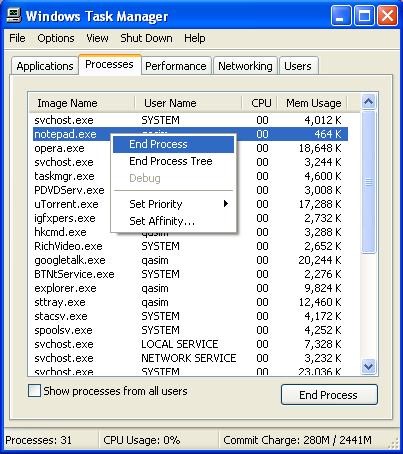This screenshot has width=403, height=454.
Task: Choose End Process from context menu
Action: [x=173, y=144]
